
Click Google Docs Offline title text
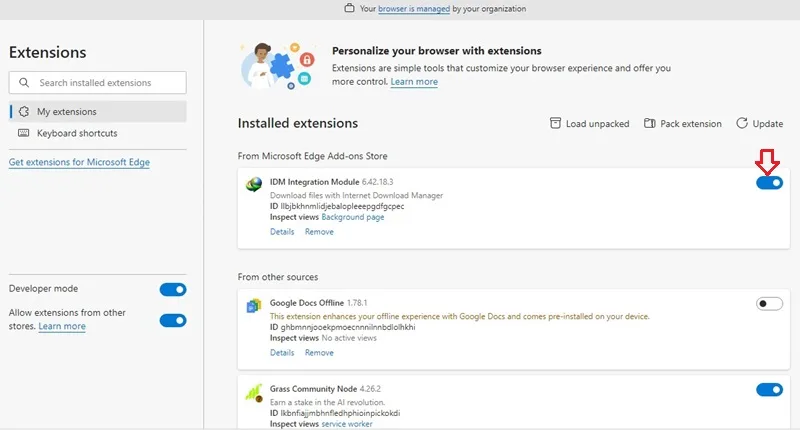[307, 303]
